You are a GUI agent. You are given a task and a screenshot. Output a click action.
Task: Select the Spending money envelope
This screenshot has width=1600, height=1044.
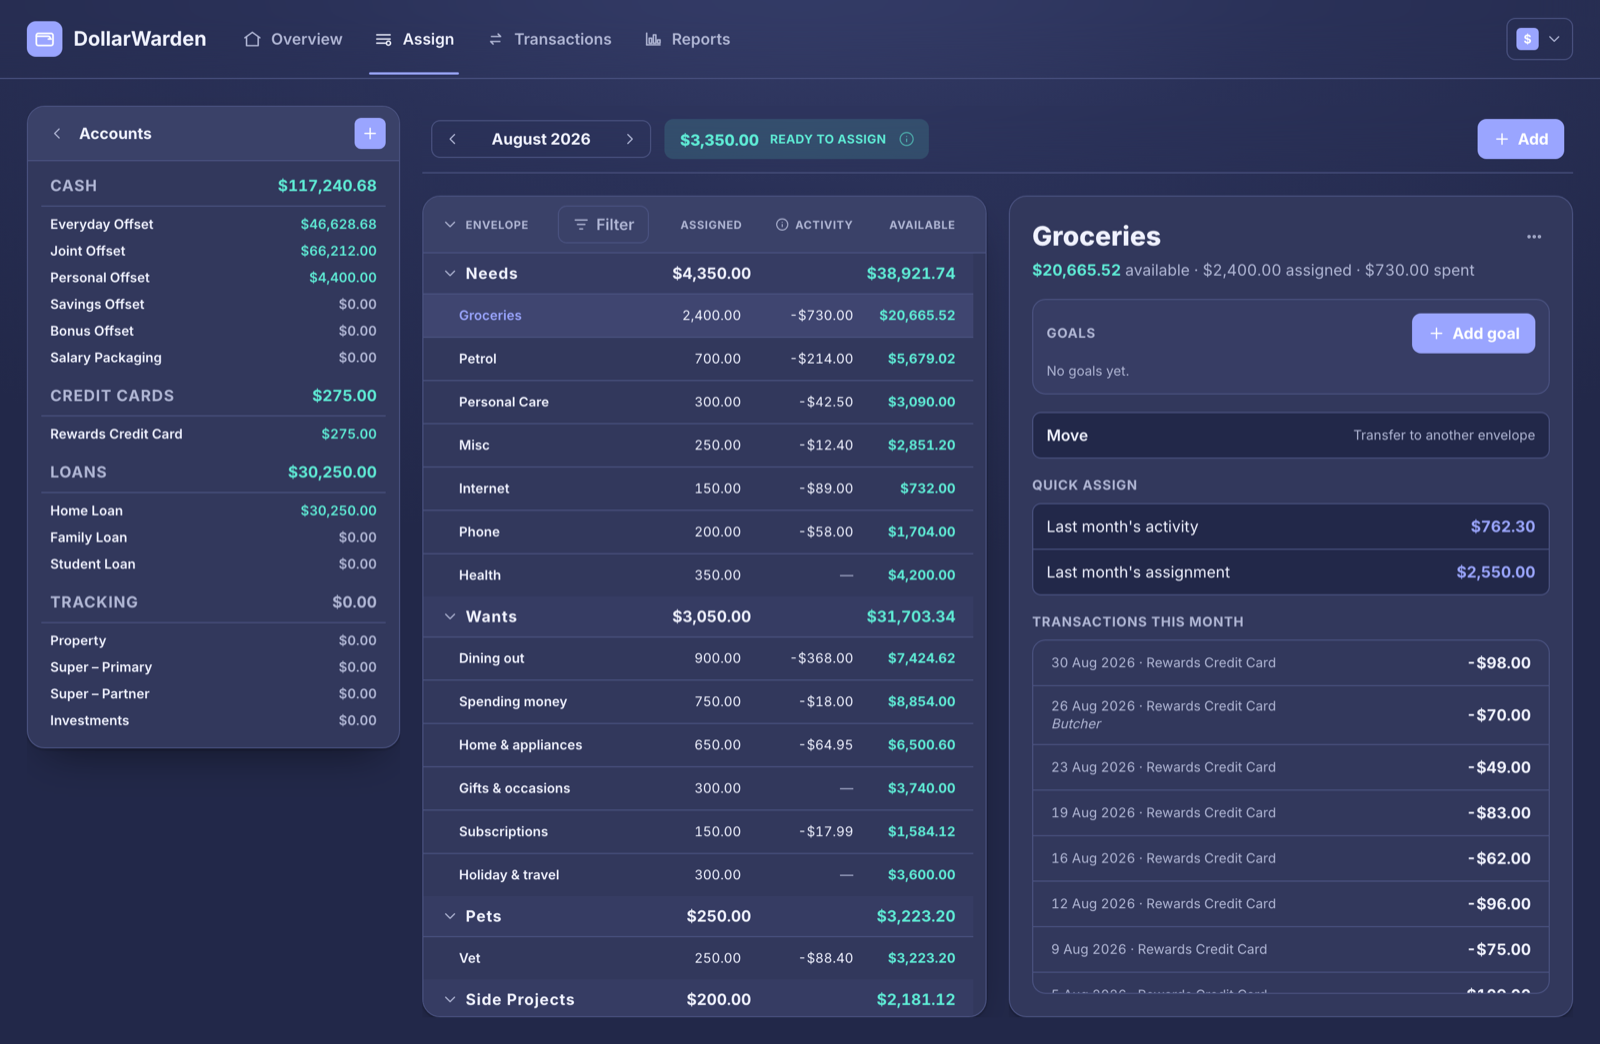click(x=698, y=702)
